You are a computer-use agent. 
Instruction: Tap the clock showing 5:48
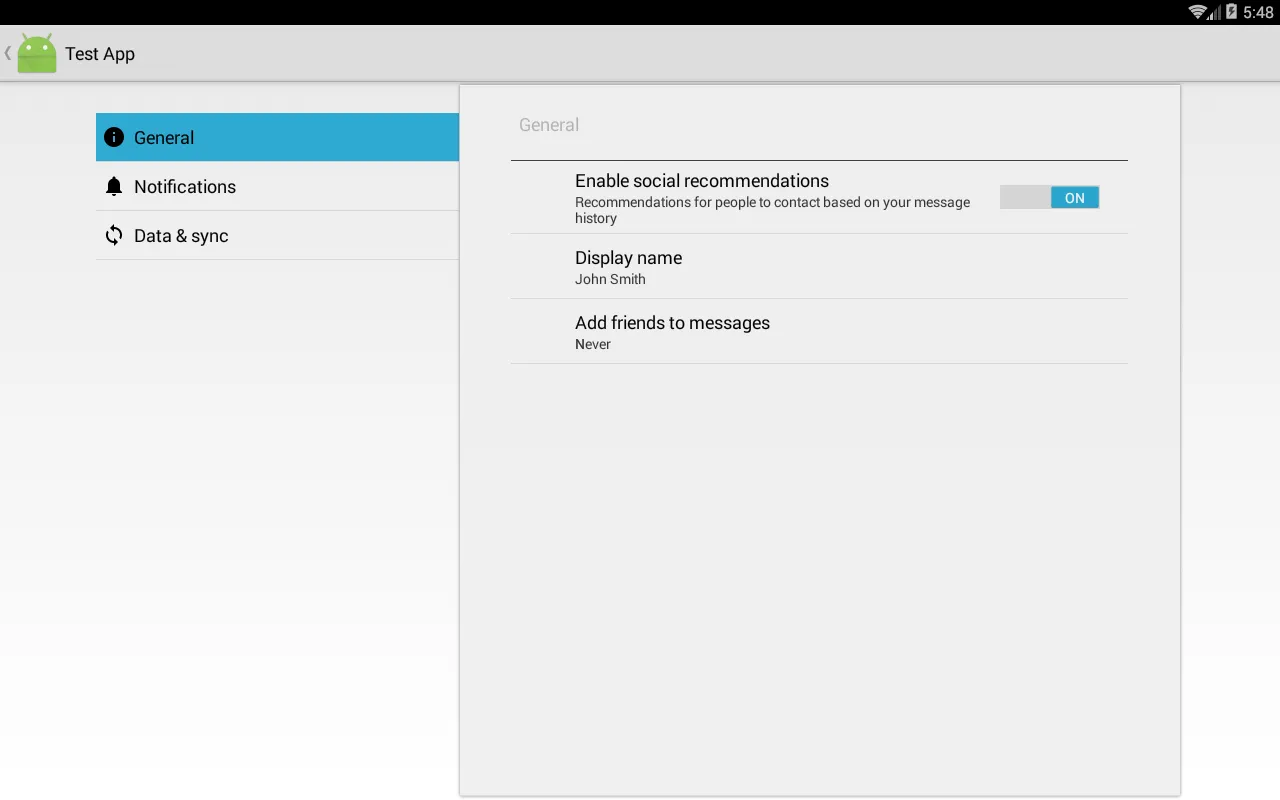(x=1258, y=12)
